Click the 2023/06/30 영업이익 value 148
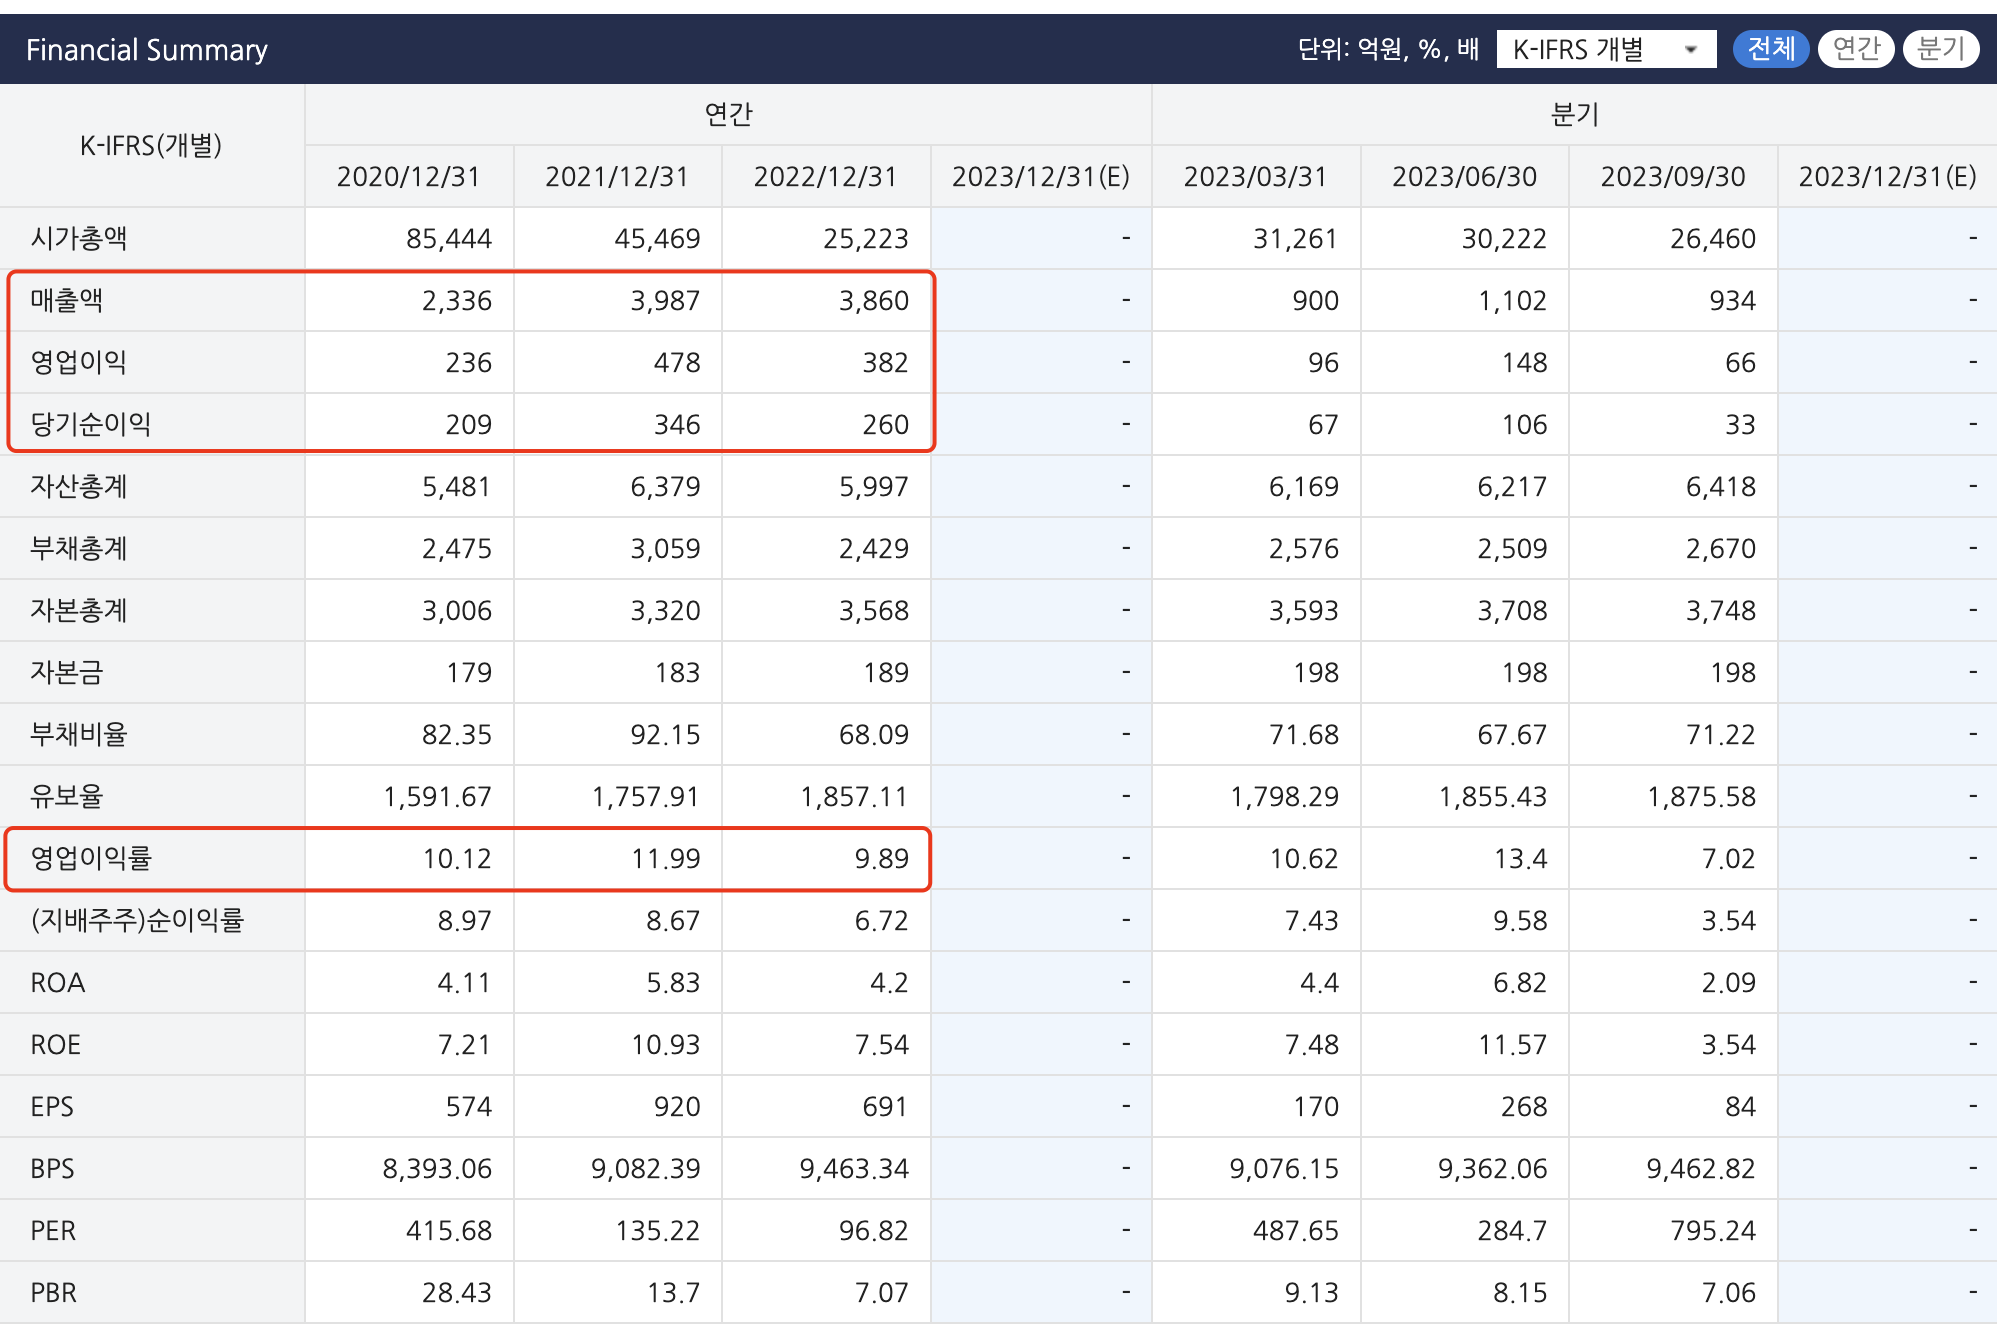Viewport: 1997px width, 1330px height. pyautogui.click(x=1524, y=362)
